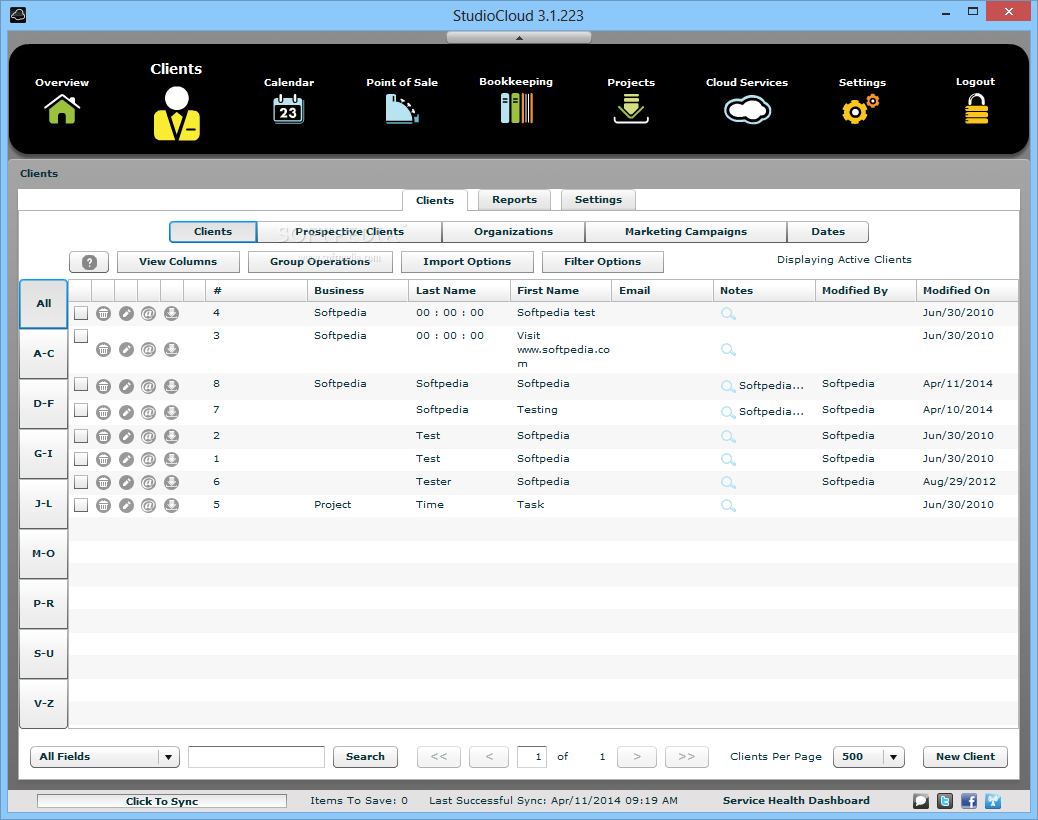
Task: Check the box for client #7
Action: pos(81,410)
